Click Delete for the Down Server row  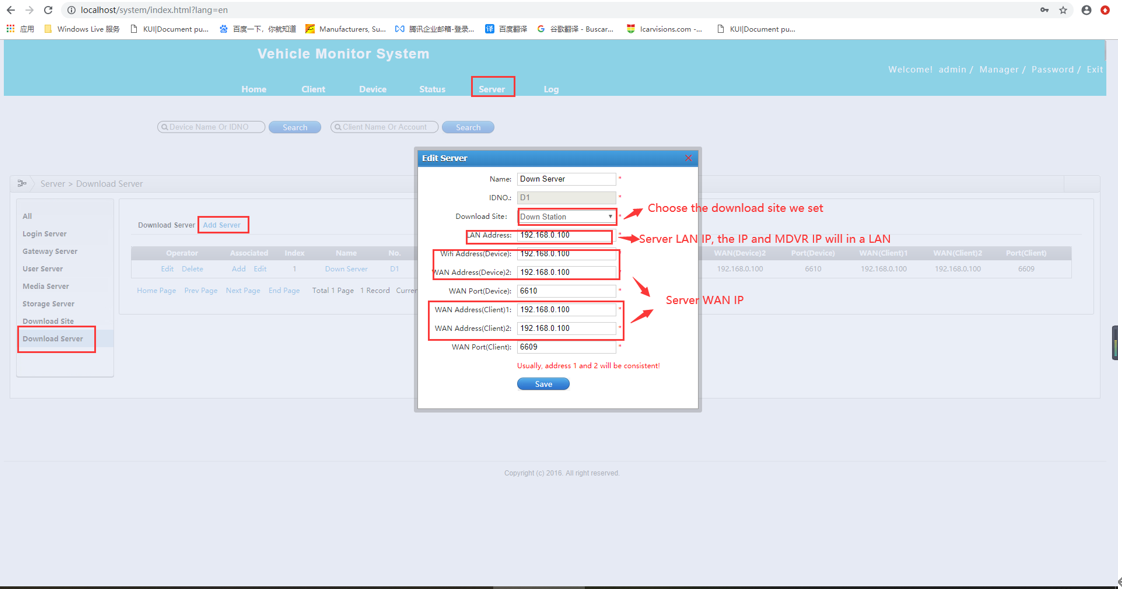[x=192, y=269]
